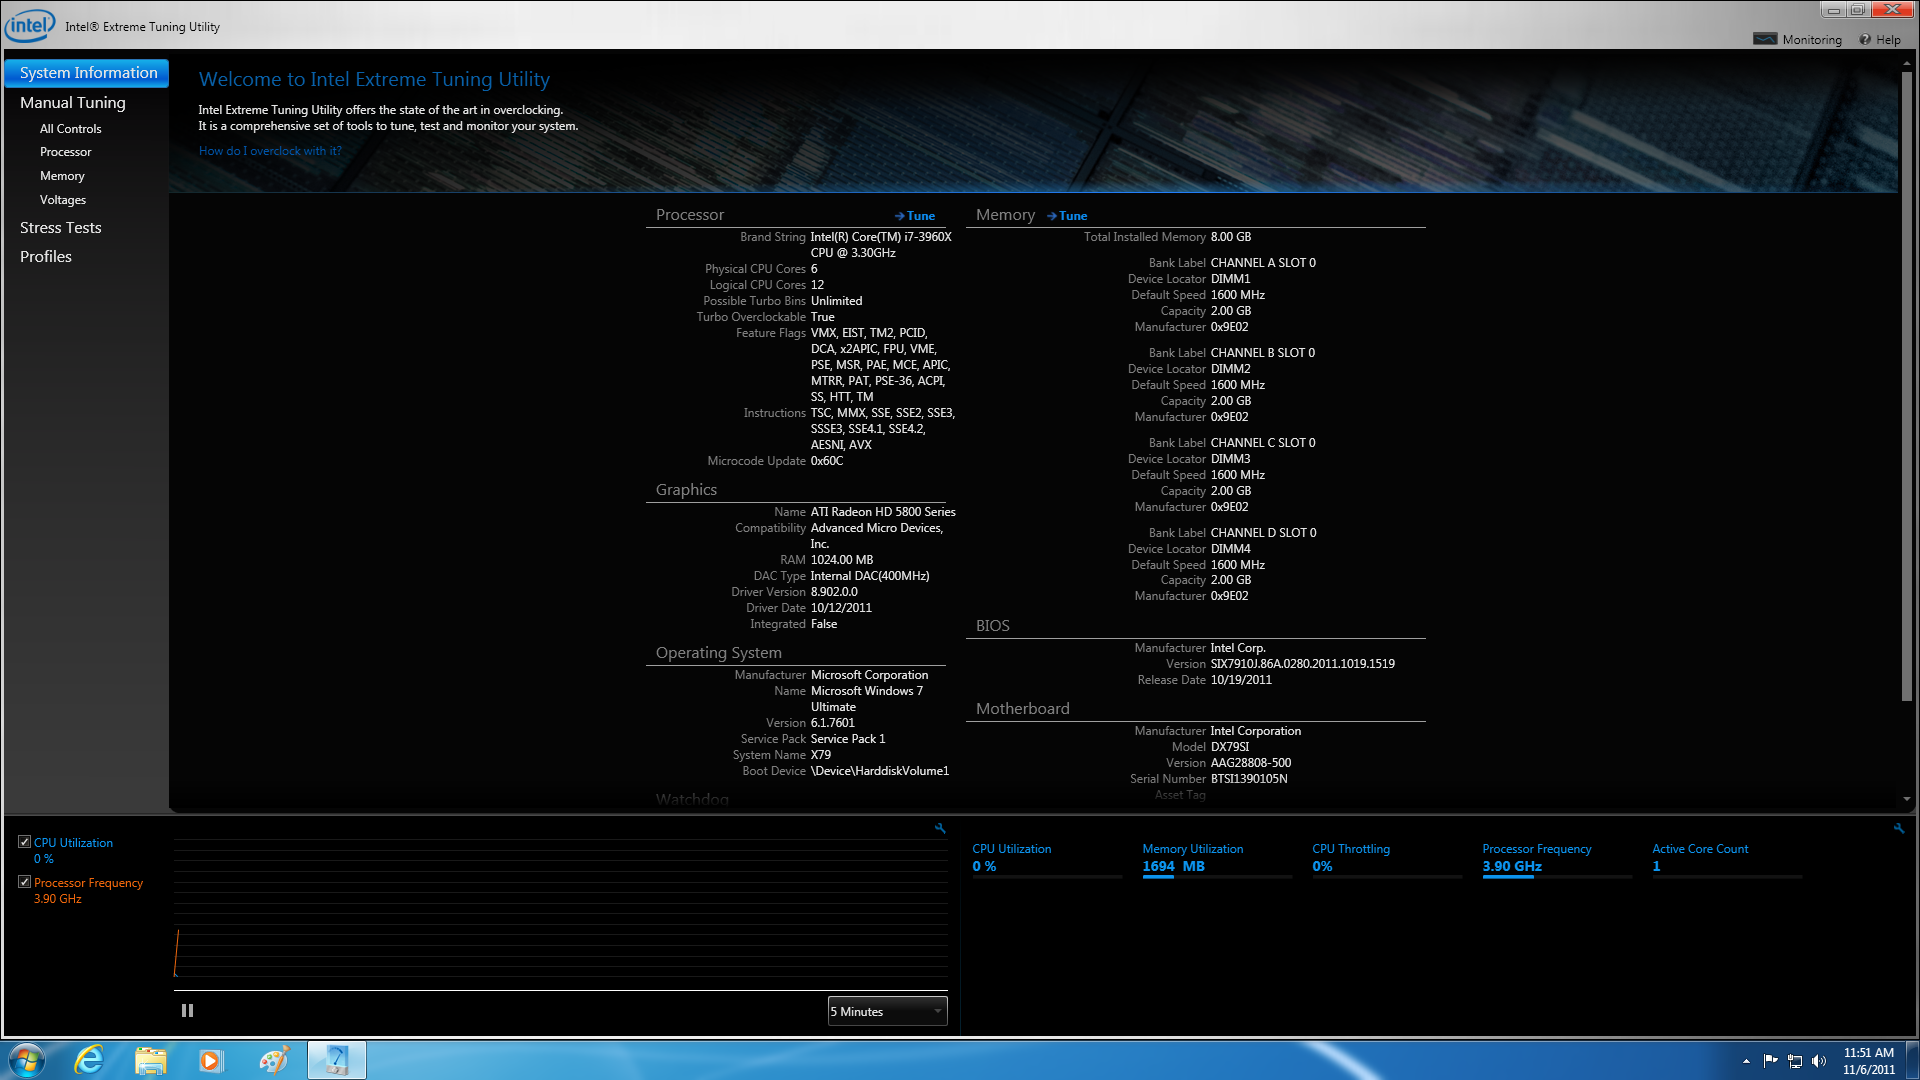The height and width of the screenshot is (1080, 1920).
Task: Click Brand String value i7-3960X
Action: (x=881, y=245)
